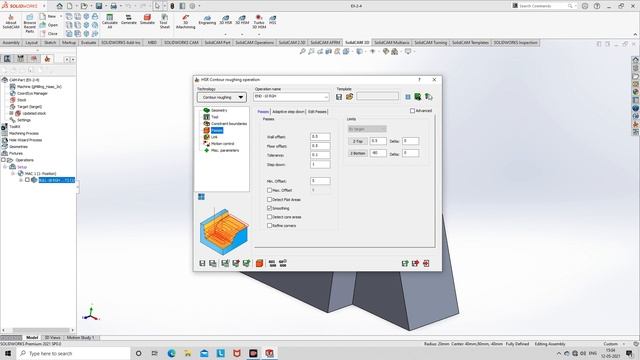640x360 pixels.
Task: Click the Windows Start button
Action: pyautogui.click(x=8, y=353)
